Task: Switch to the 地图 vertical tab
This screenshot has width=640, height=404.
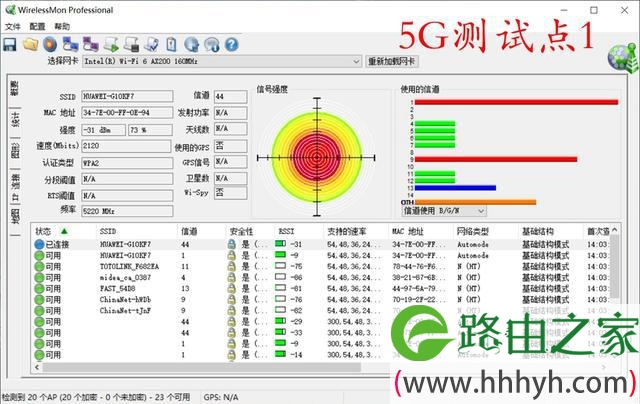Action: [x=15, y=218]
